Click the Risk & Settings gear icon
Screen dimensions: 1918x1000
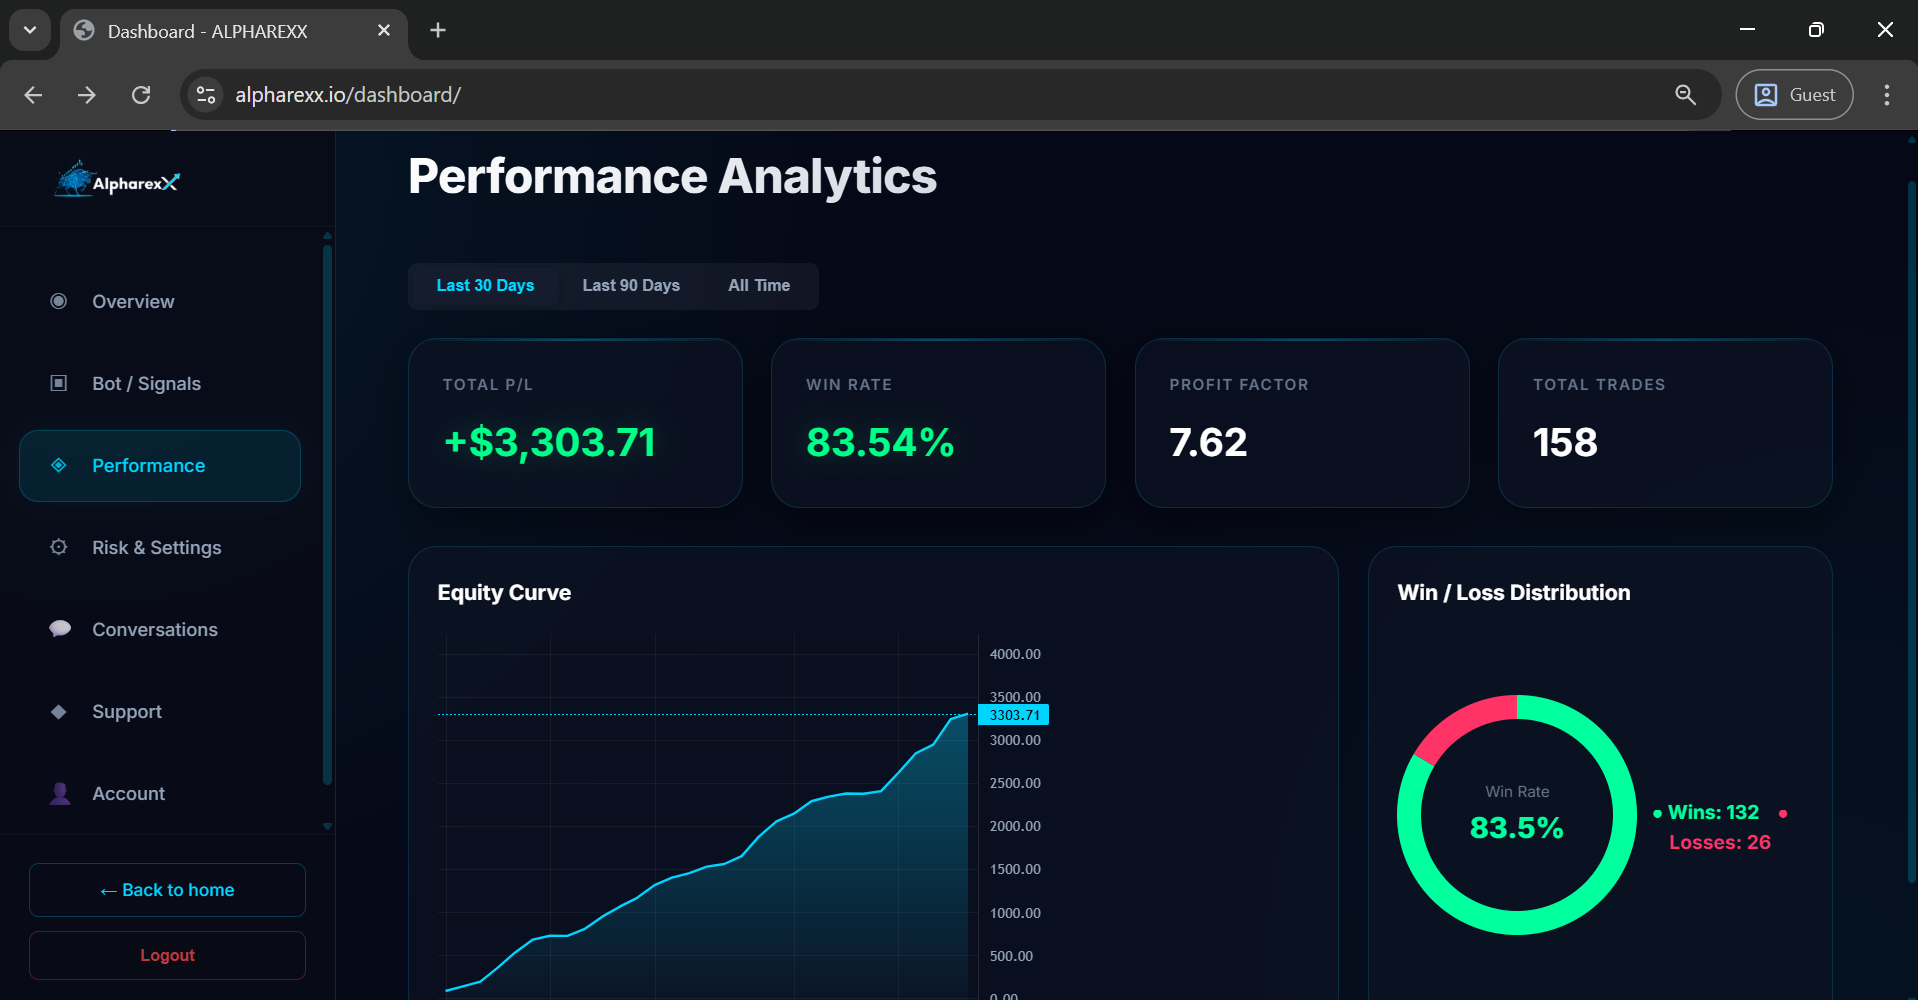tap(59, 547)
